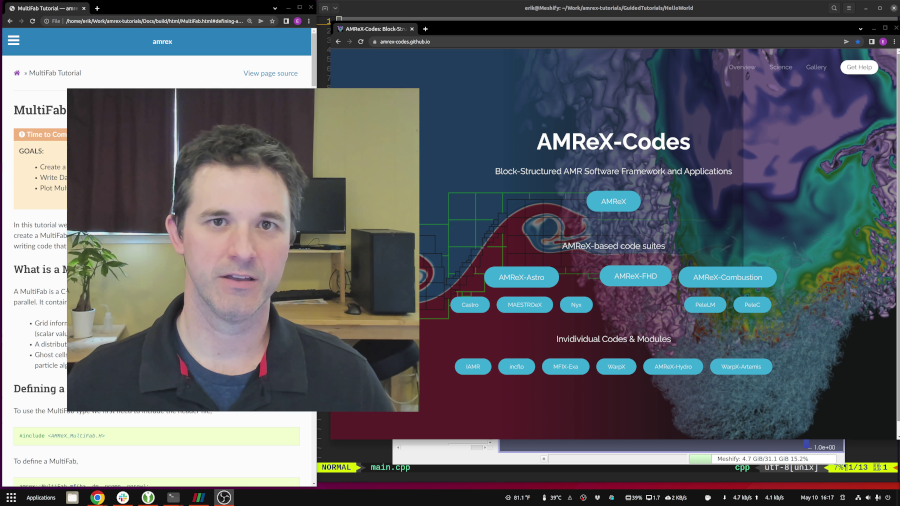This screenshot has height=506, width=900.
Task: Click the Get Help button
Action: click(859, 67)
